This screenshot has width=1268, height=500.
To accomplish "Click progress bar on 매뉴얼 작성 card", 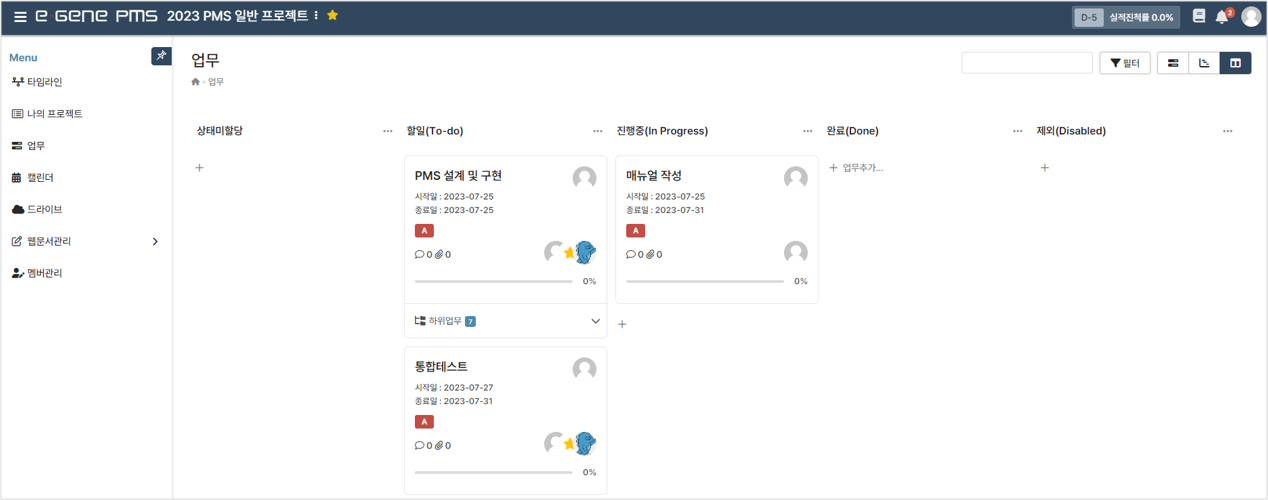I will [705, 282].
